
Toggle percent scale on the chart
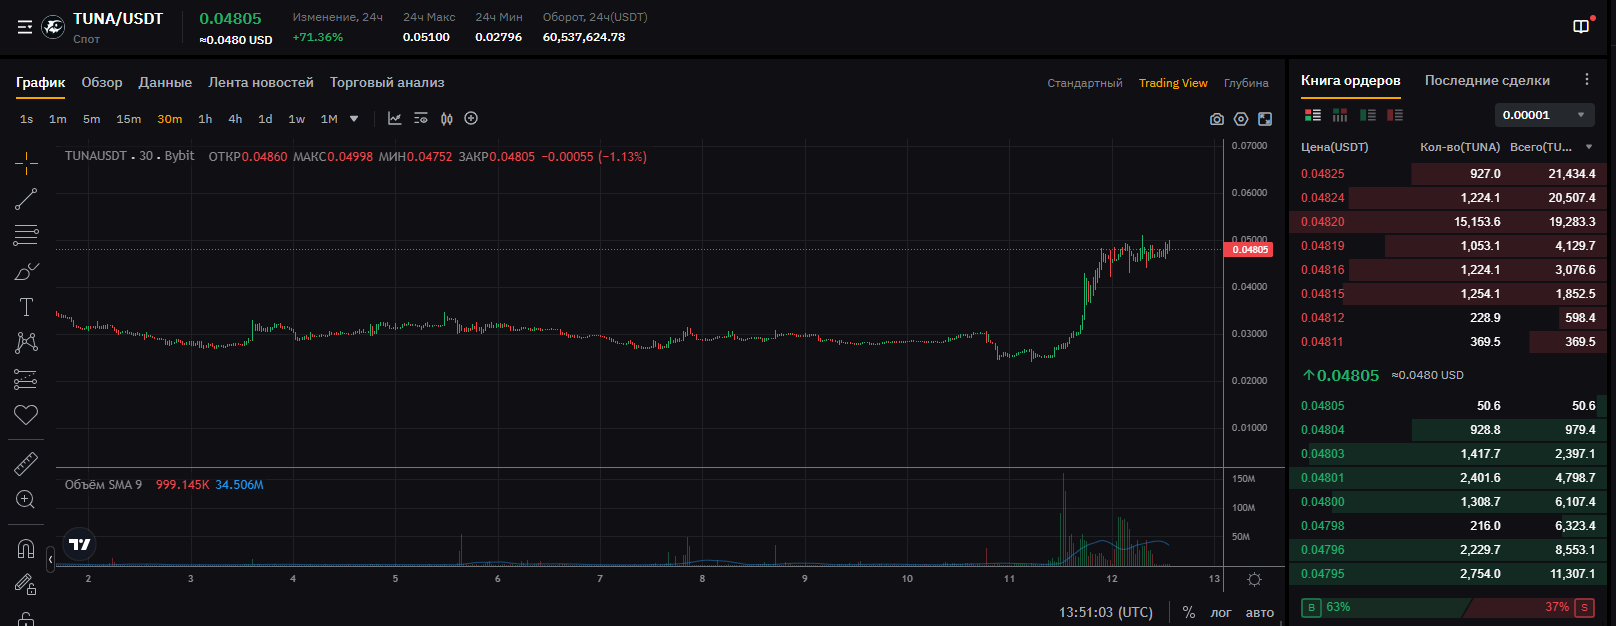[x=1189, y=612]
